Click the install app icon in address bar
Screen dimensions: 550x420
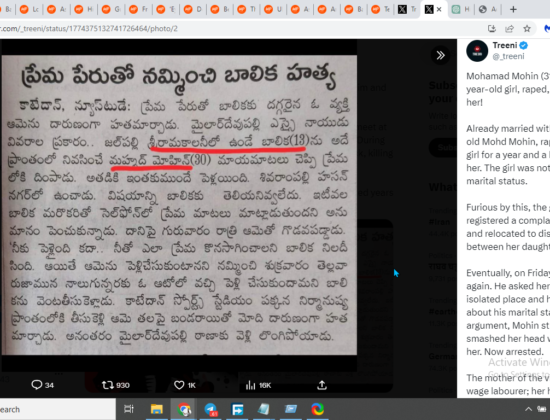tap(492, 28)
